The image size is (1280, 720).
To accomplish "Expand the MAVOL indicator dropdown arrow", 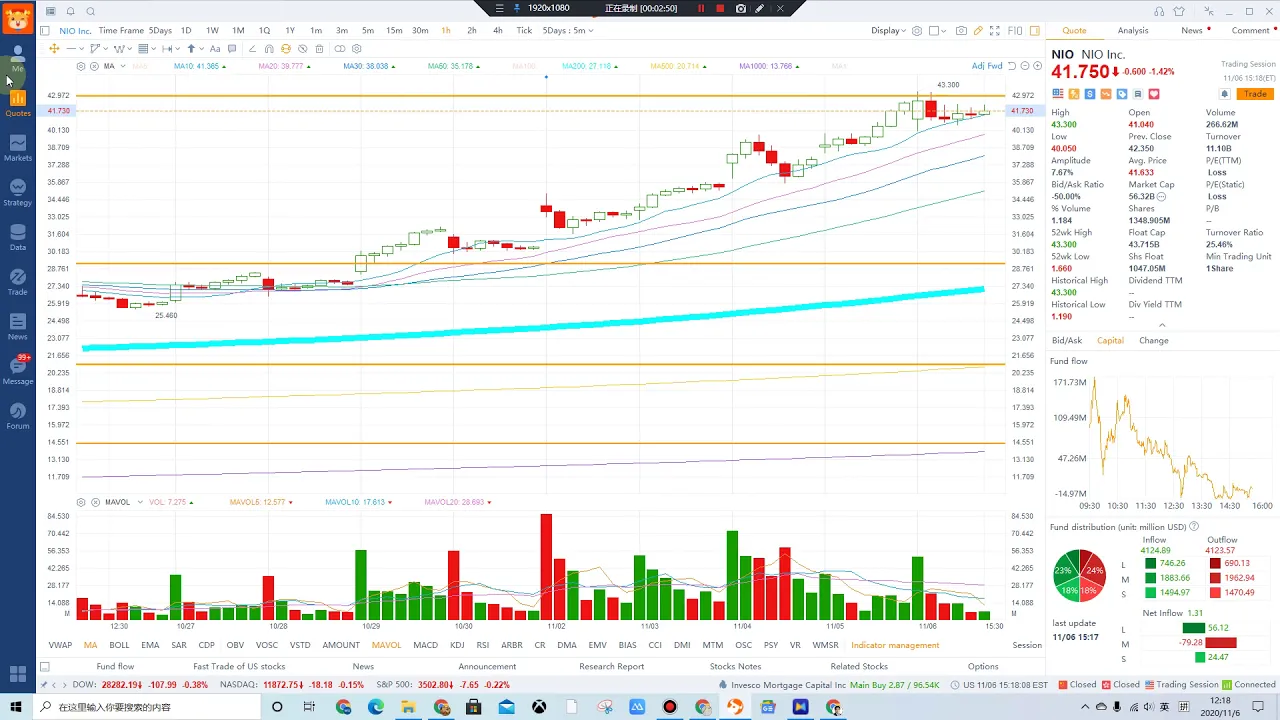I will click(x=140, y=502).
